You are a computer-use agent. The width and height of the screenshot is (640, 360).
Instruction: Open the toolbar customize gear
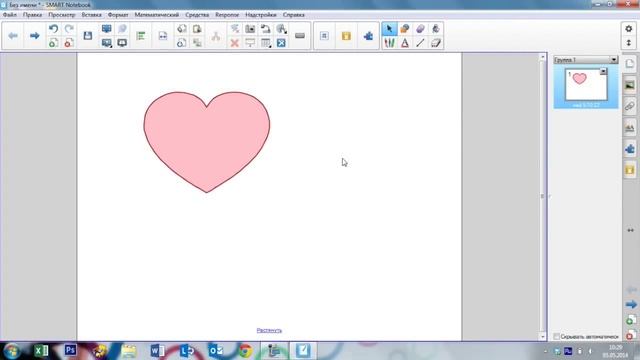(629, 29)
